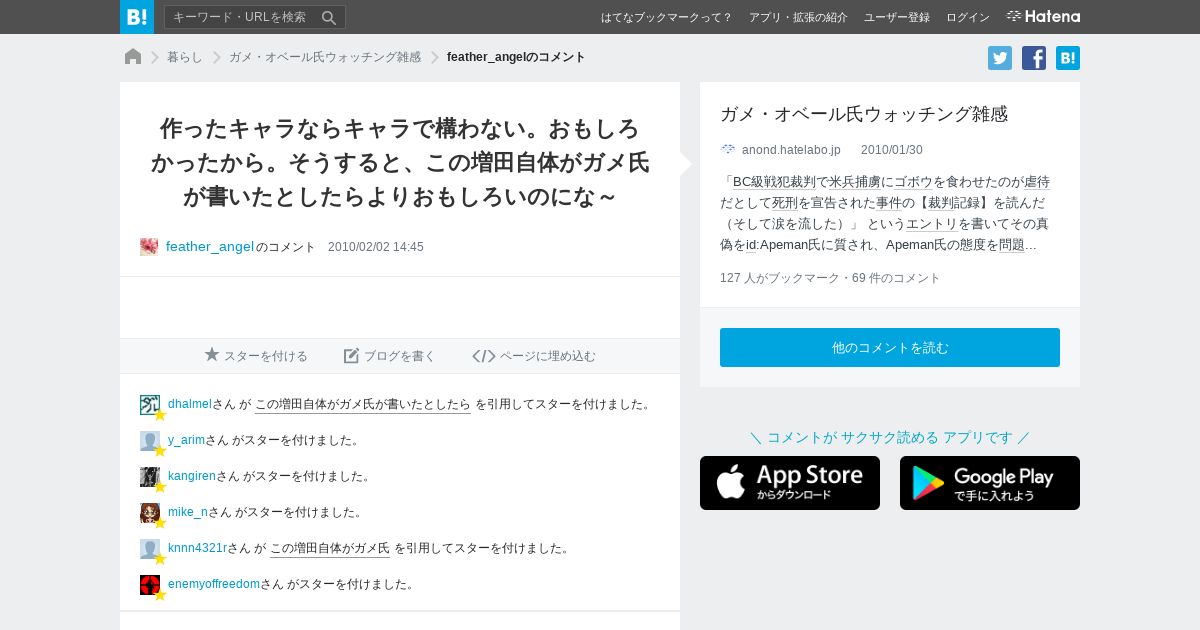1200x630 pixels.
Task: Open dhalmel user link
Action: (x=190, y=404)
